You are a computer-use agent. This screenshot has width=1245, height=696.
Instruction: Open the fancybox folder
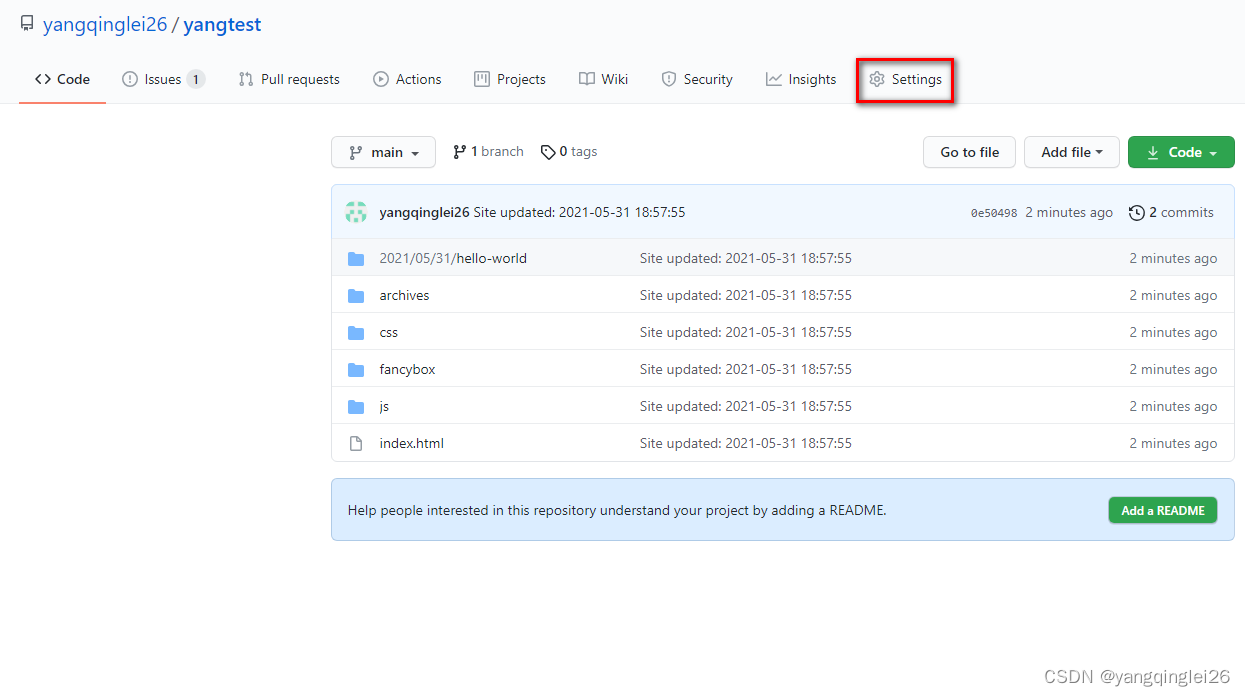[407, 369]
